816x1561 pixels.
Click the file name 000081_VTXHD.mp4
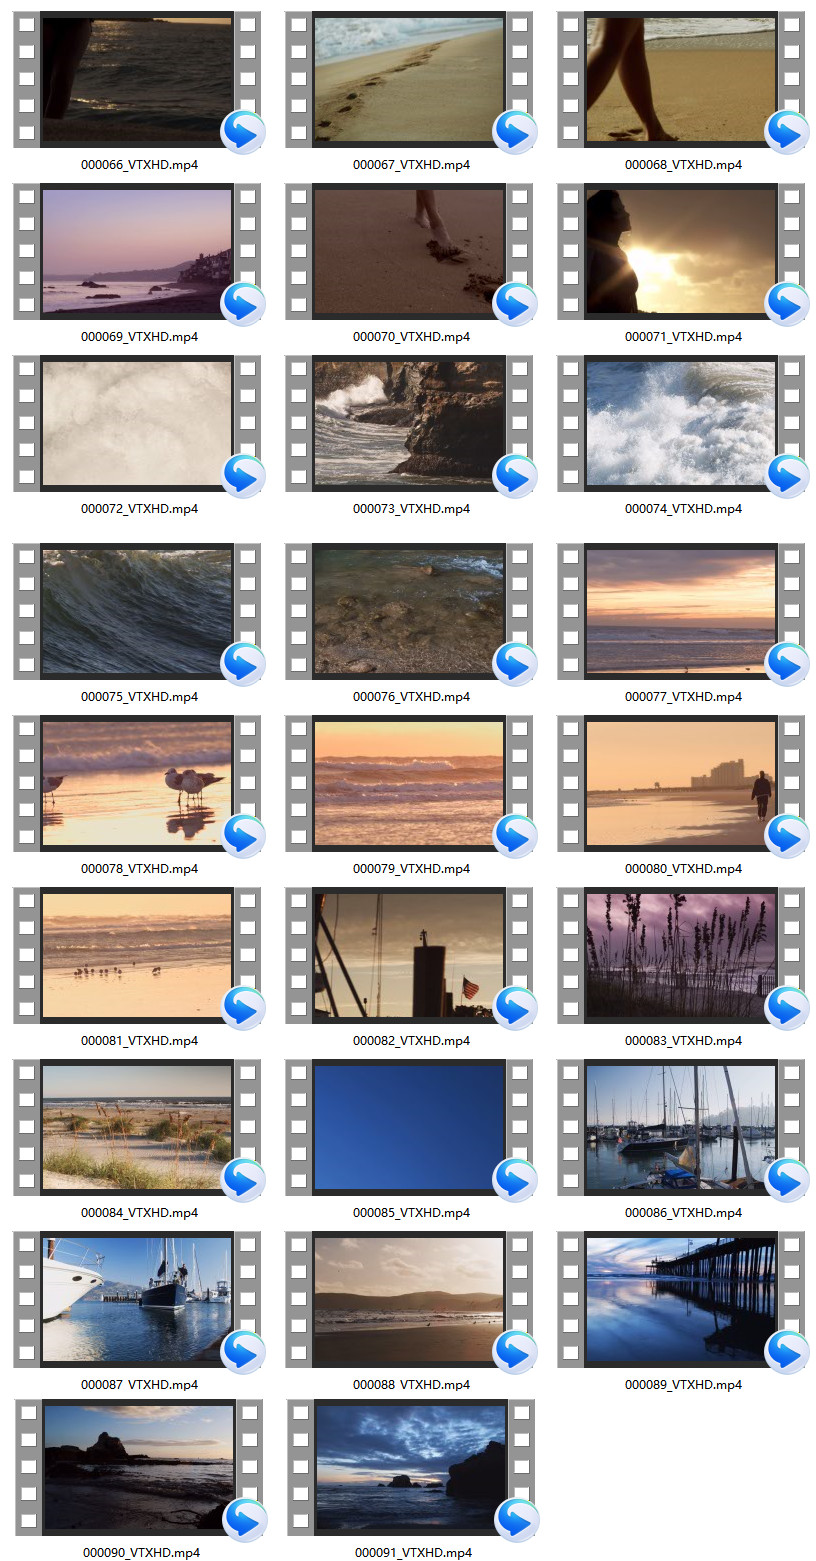(x=139, y=1041)
